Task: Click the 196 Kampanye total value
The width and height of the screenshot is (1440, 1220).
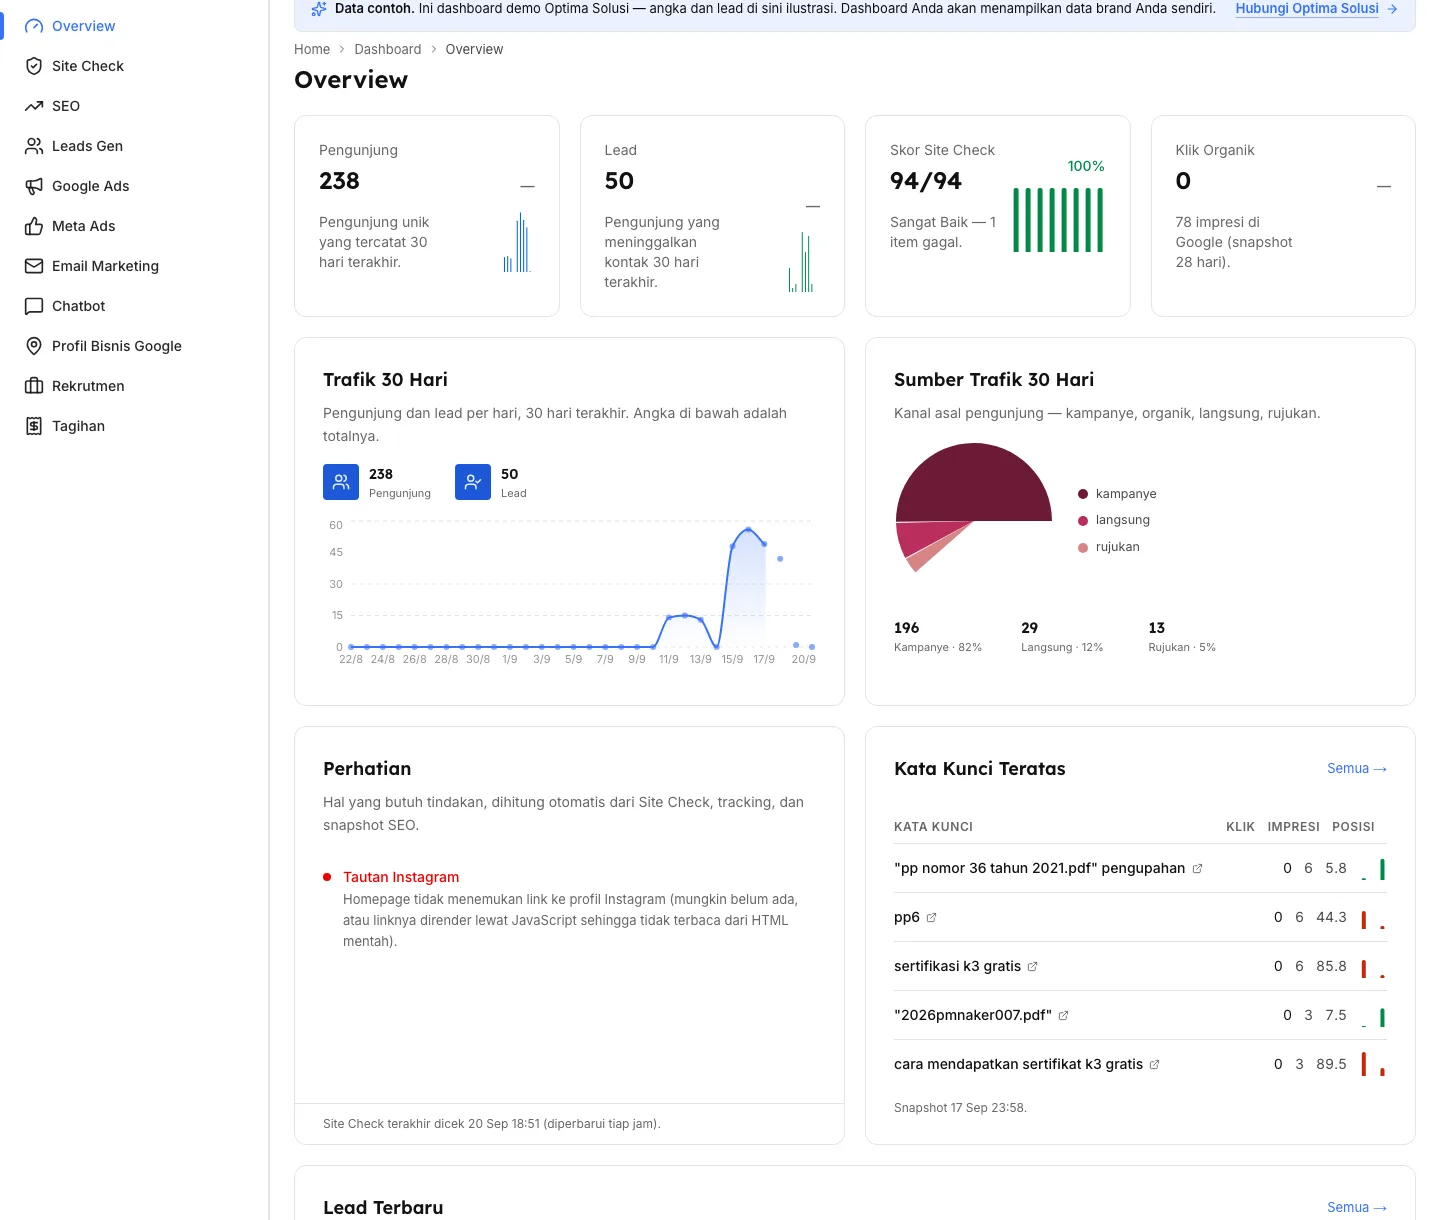Action: tap(906, 628)
